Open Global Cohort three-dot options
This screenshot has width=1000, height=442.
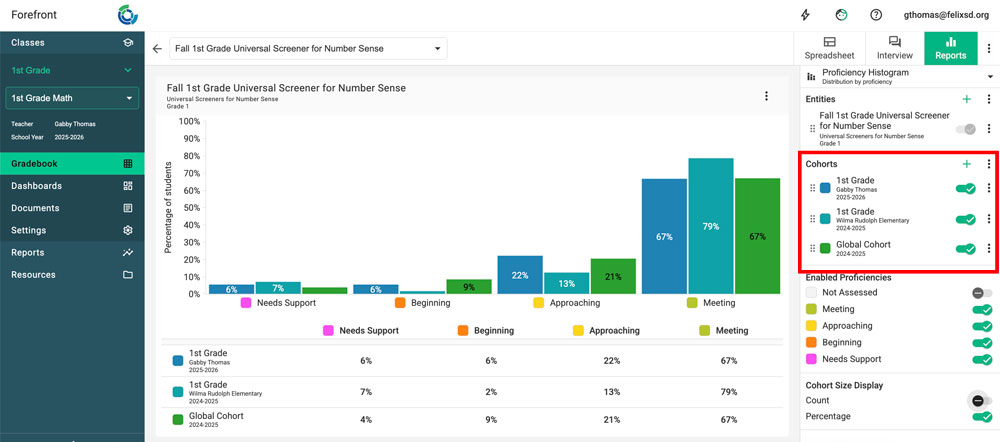click(988, 249)
